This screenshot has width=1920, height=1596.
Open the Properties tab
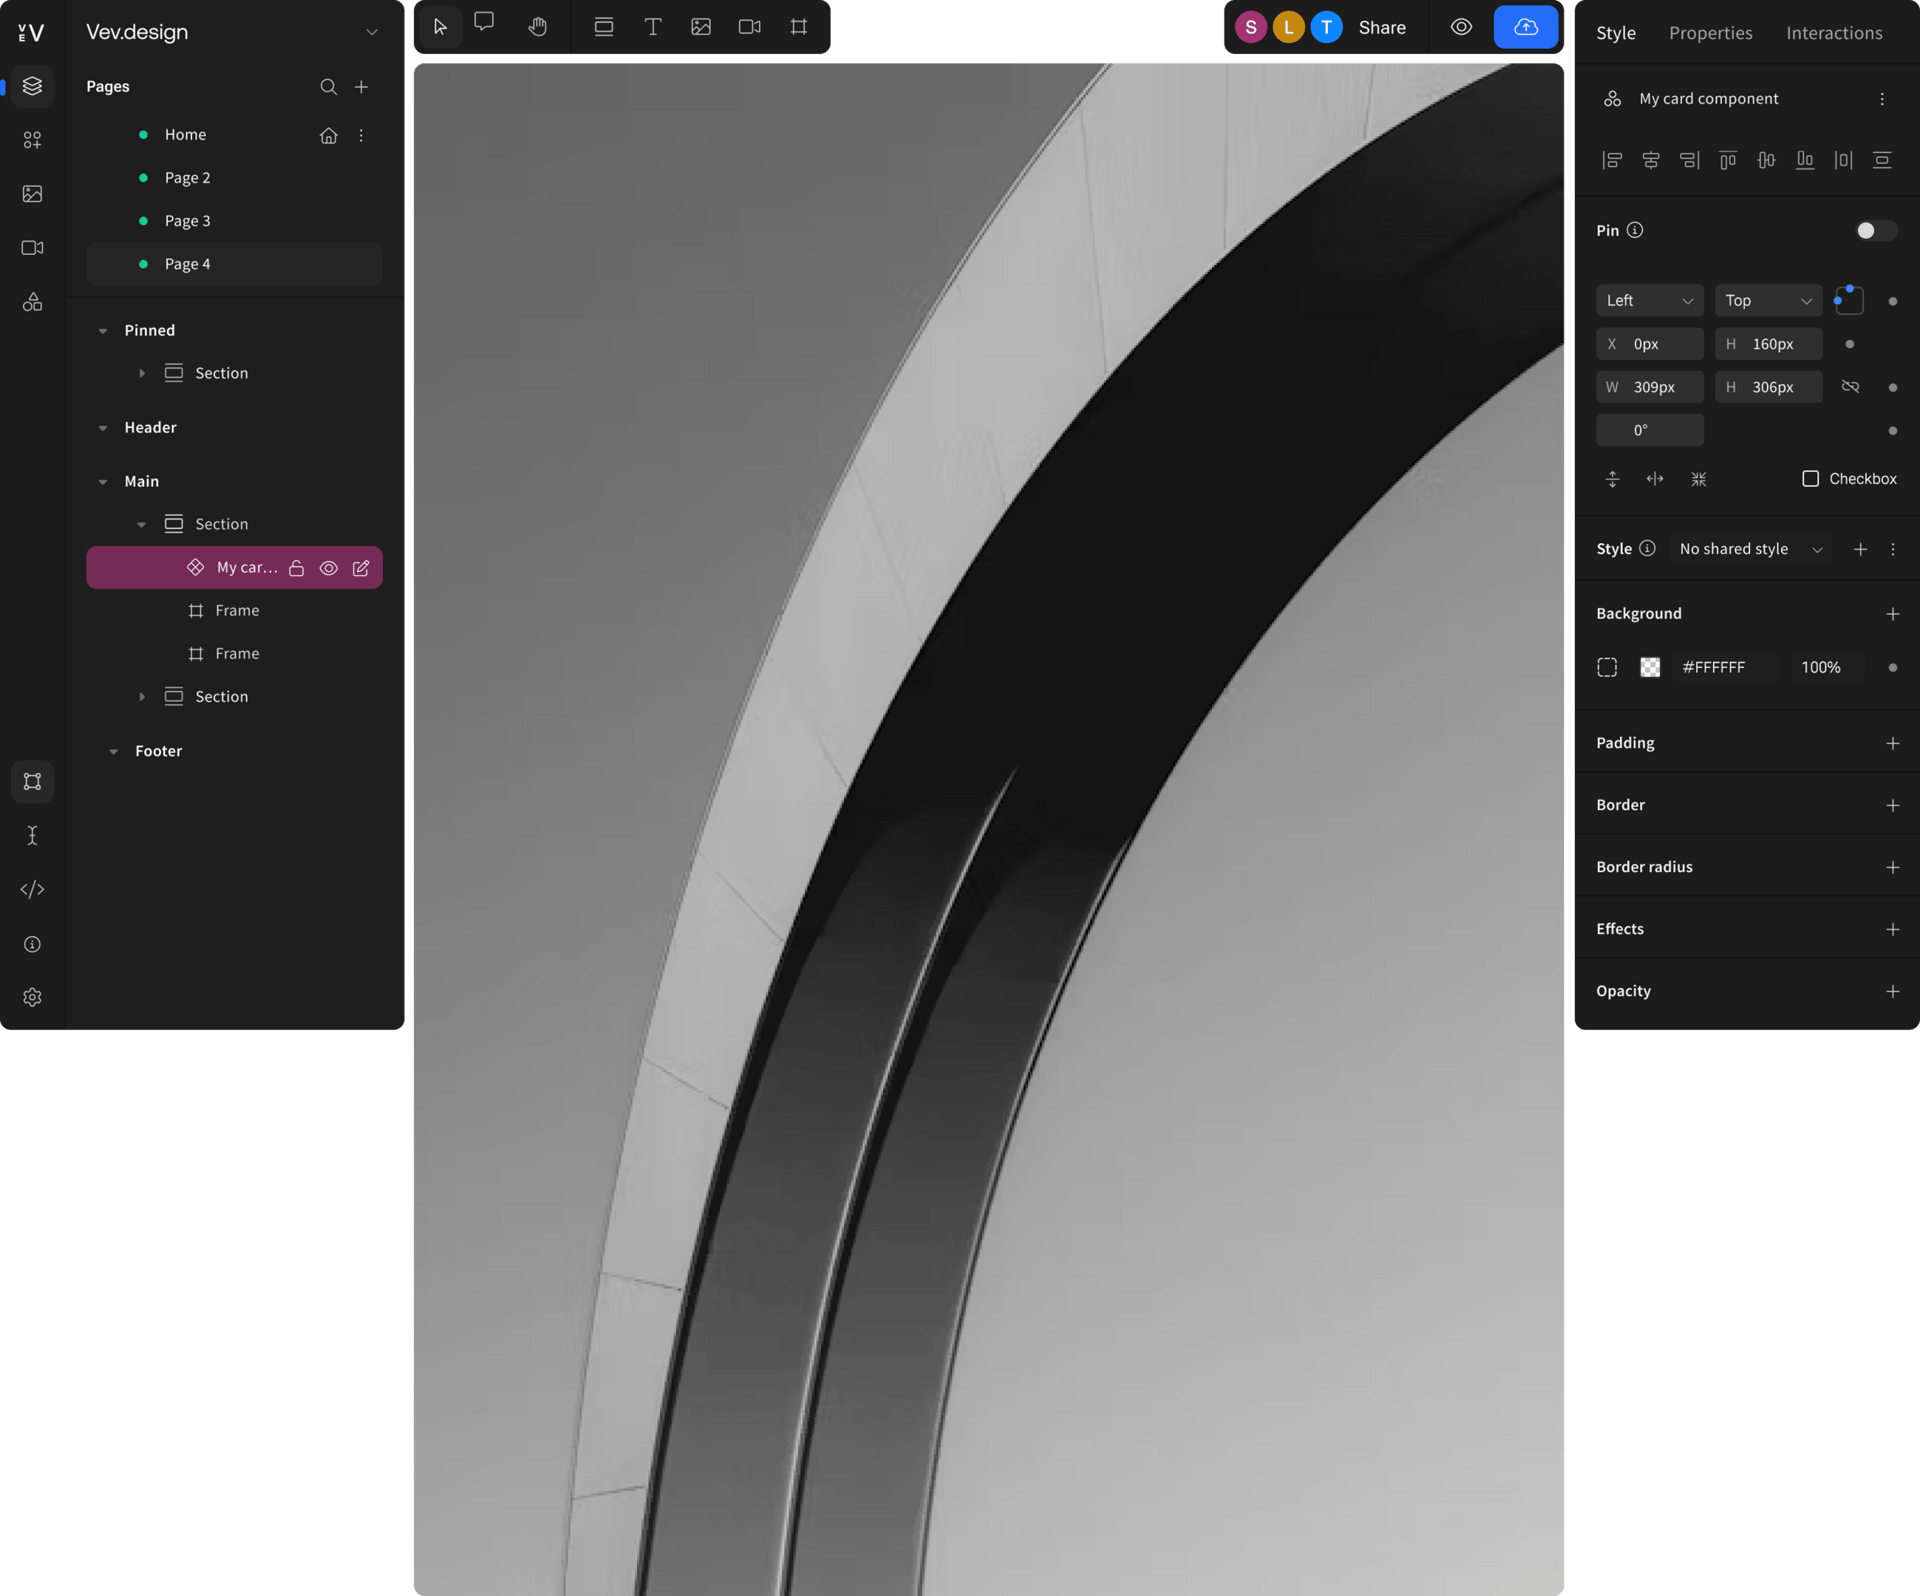pos(1710,32)
